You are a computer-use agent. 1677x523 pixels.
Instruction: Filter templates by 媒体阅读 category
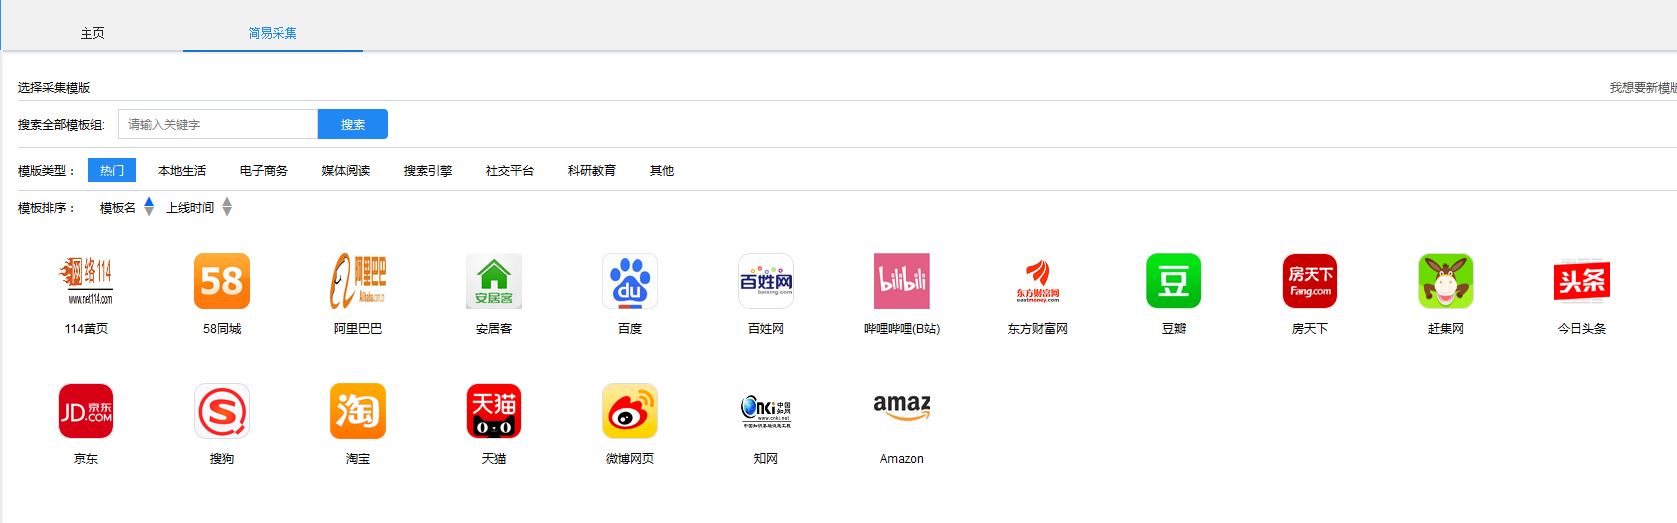(x=346, y=170)
